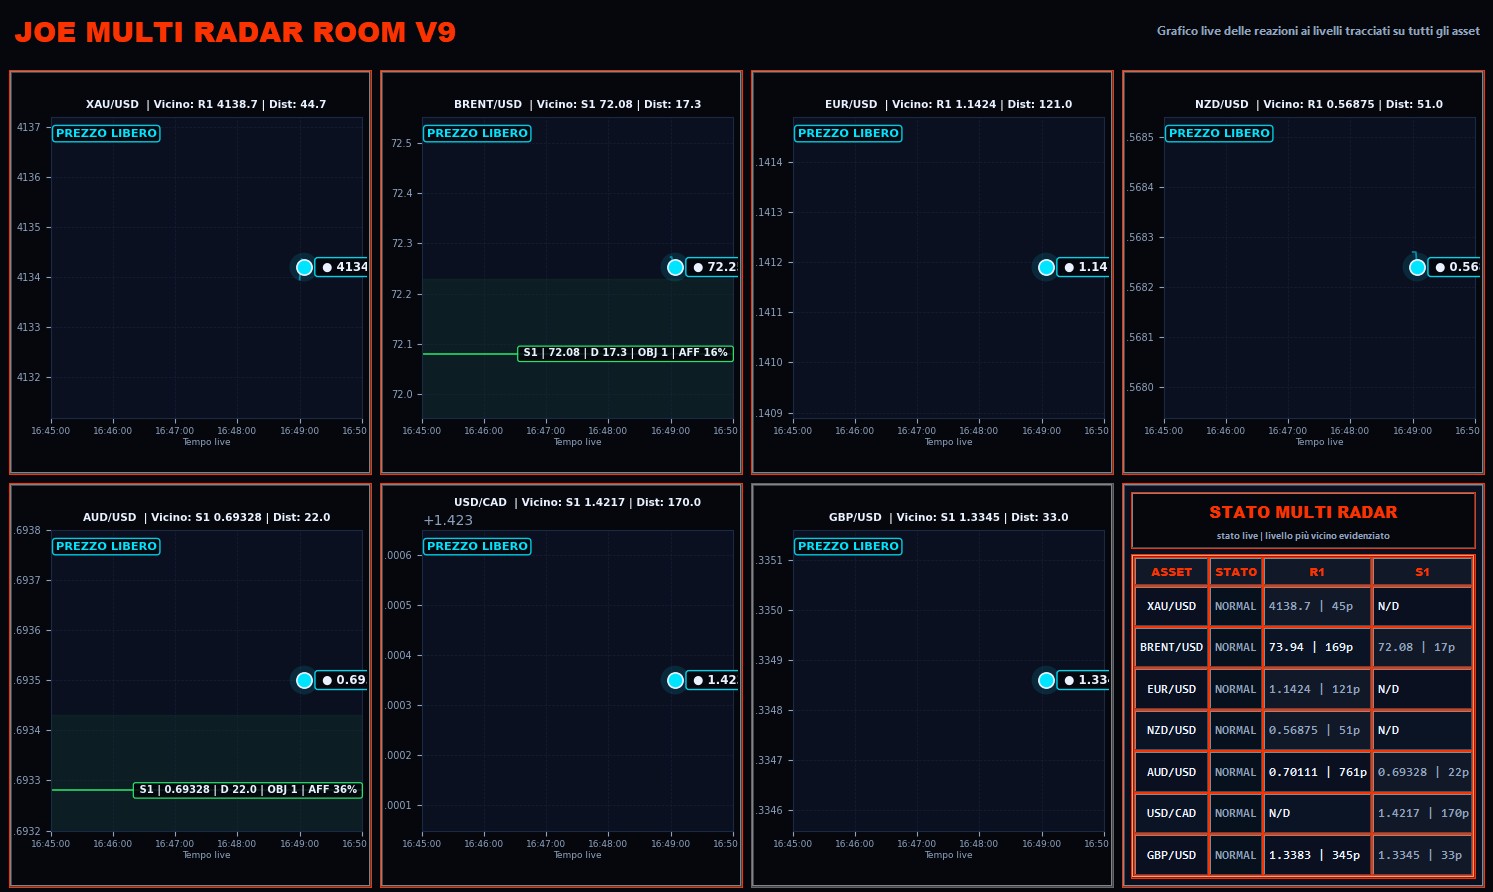The image size is (1493, 892).
Task: Click the R1 column header in status table
Action: [x=1317, y=572]
